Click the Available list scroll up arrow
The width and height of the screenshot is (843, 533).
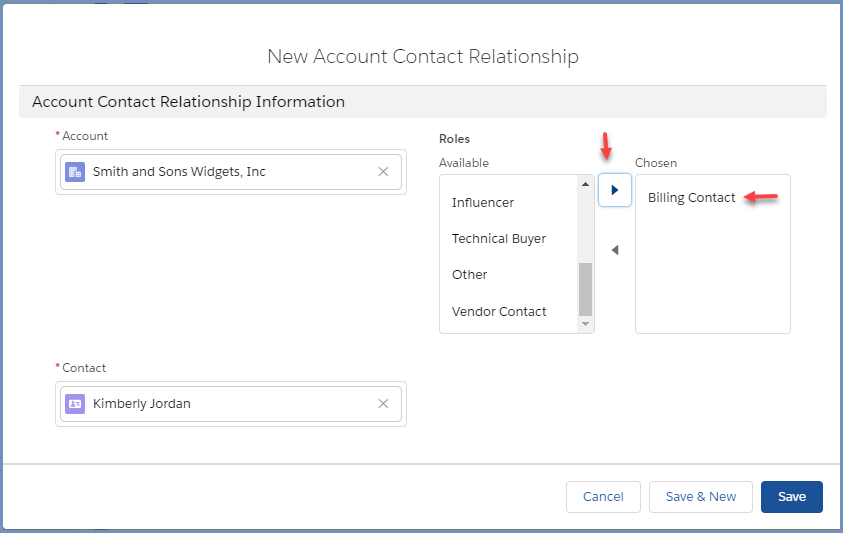click(x=585, y=184)
